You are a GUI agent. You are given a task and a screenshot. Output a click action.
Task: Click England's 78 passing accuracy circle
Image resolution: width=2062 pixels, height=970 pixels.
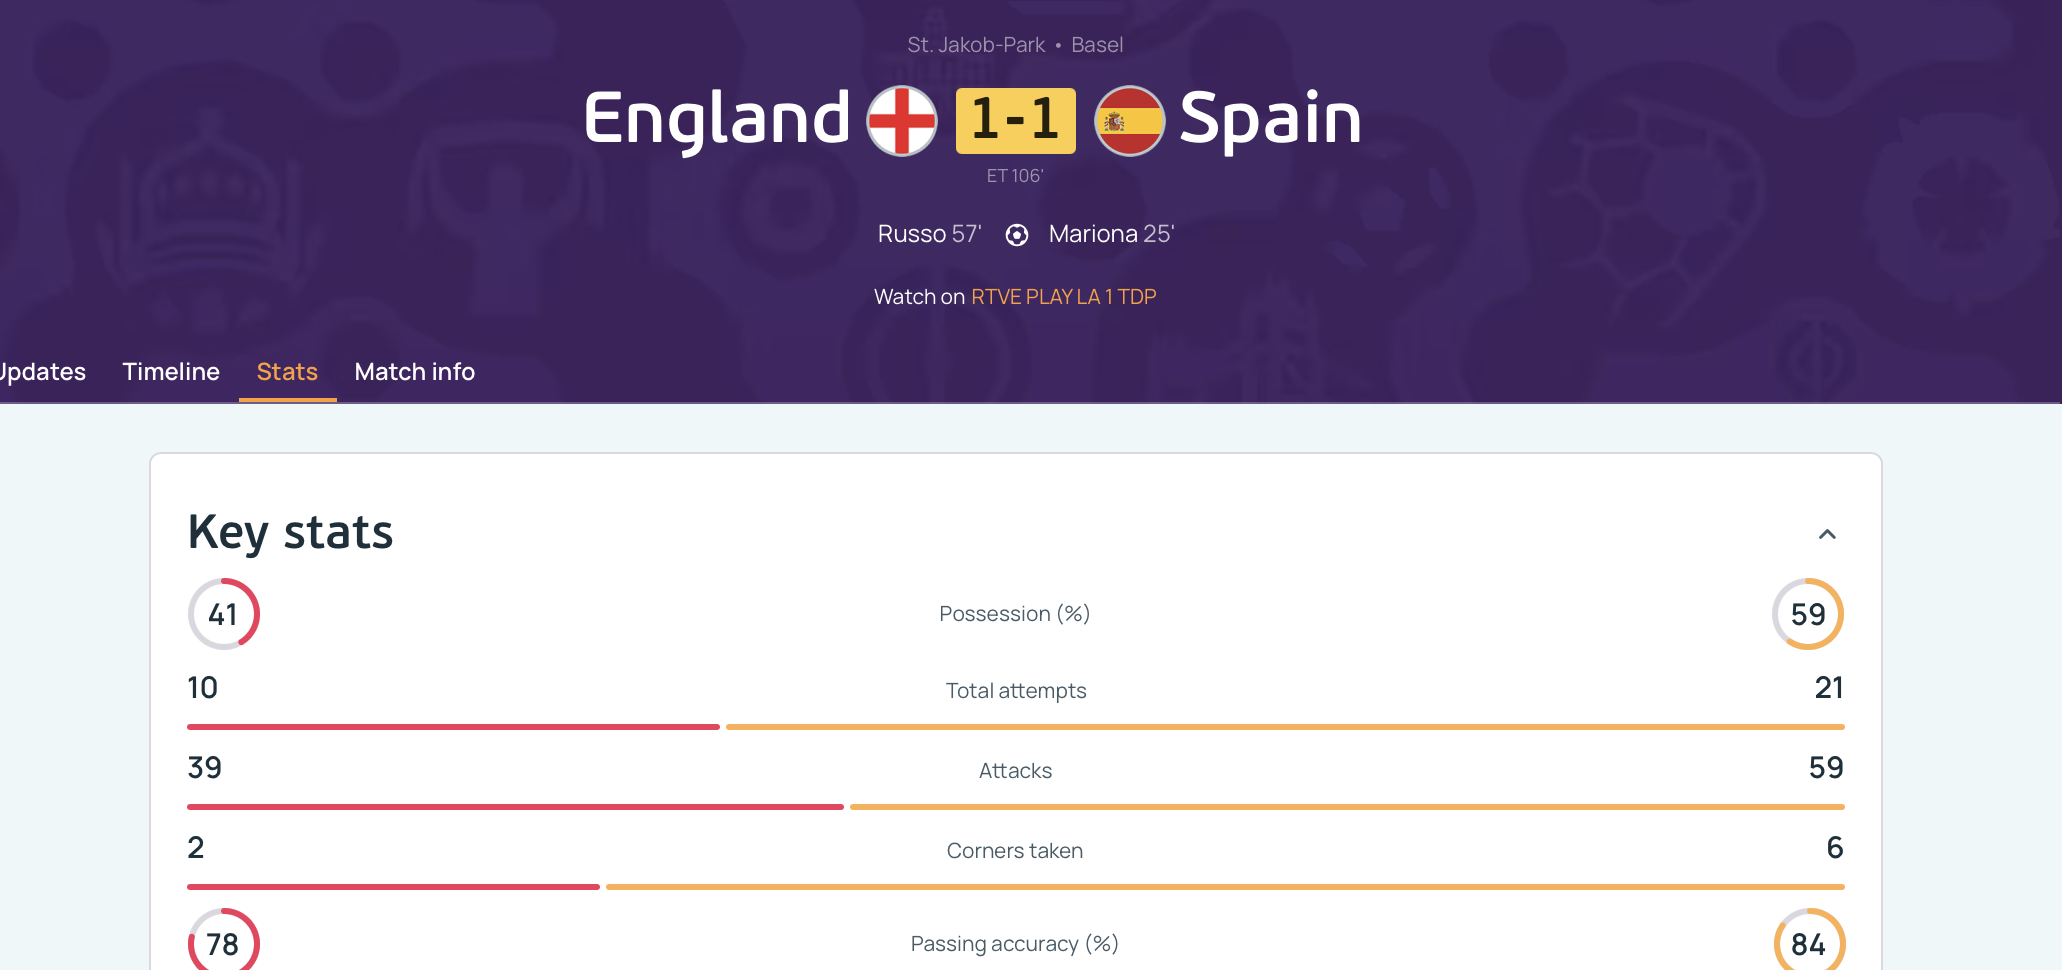click(224, 943)
